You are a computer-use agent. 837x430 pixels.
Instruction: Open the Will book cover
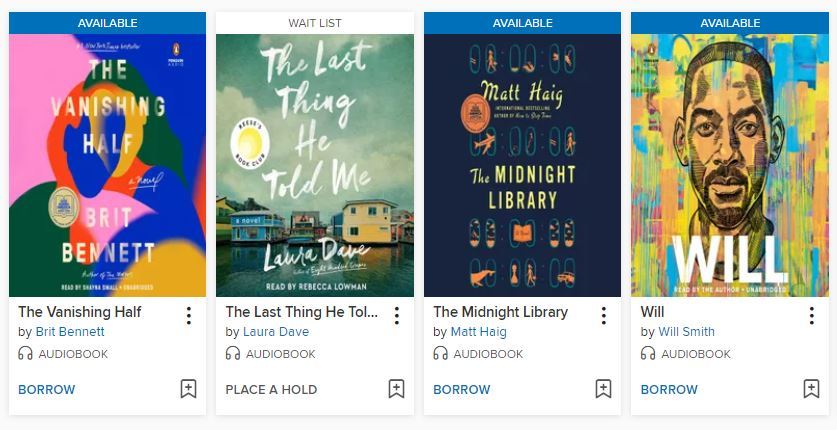729,165
